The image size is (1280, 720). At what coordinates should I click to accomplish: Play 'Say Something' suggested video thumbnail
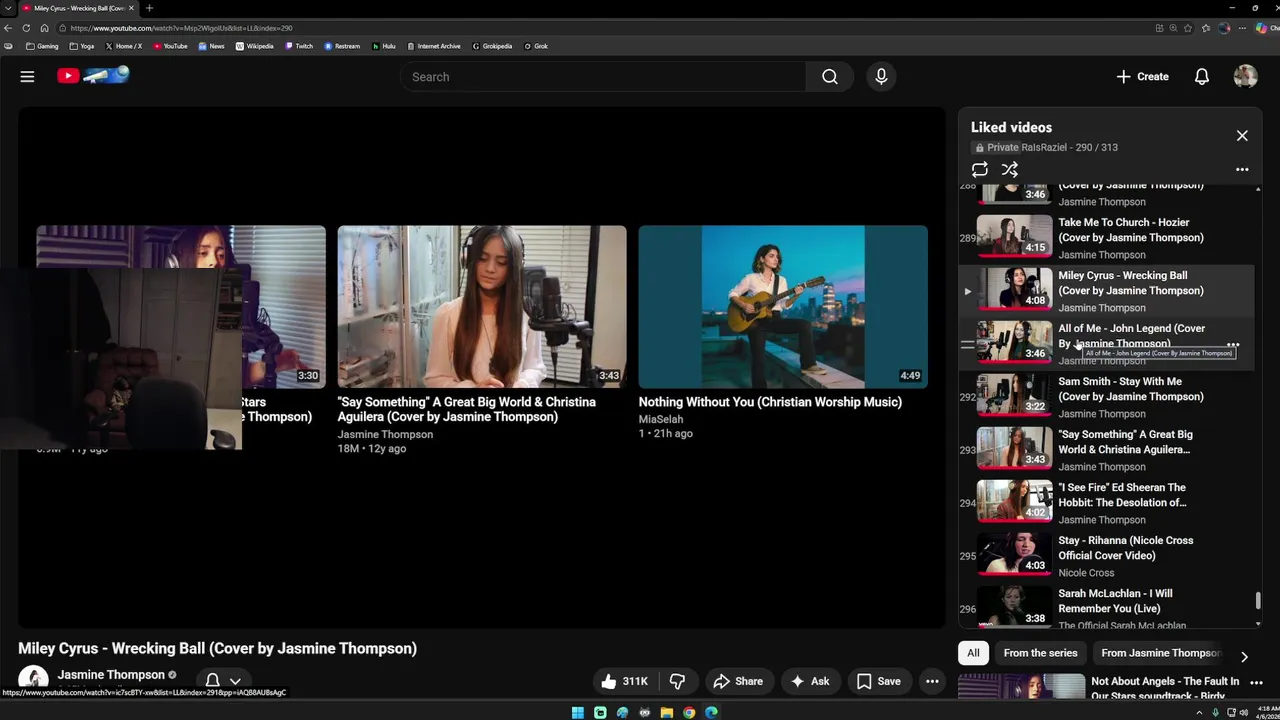coord(482,306)
